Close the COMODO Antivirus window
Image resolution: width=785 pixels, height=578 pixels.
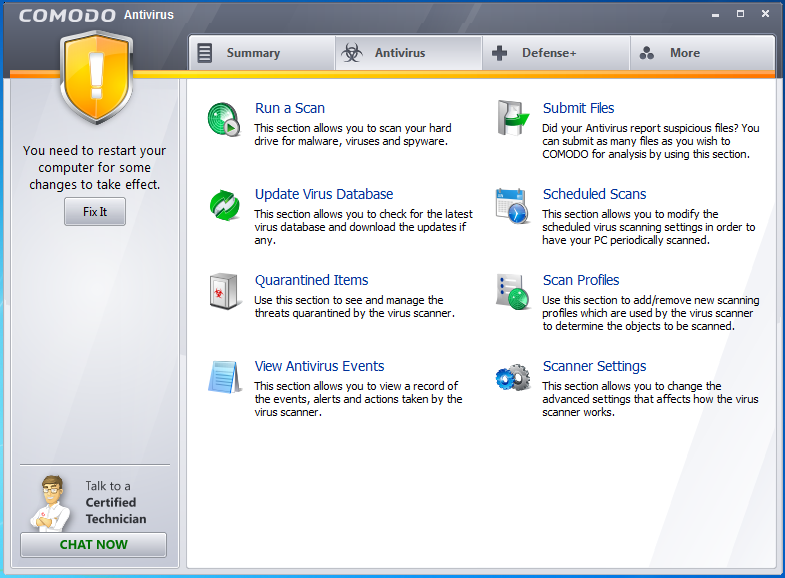(x=765, y=14)
